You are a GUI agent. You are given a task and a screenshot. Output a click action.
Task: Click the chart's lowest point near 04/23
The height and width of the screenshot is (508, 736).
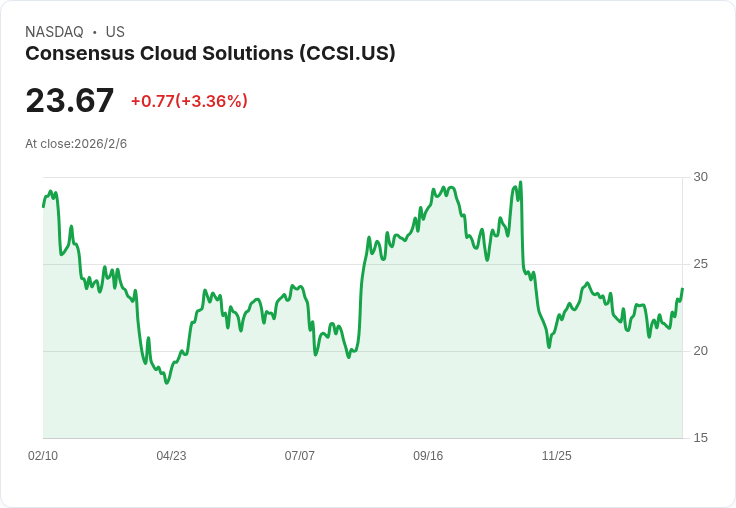167,383
